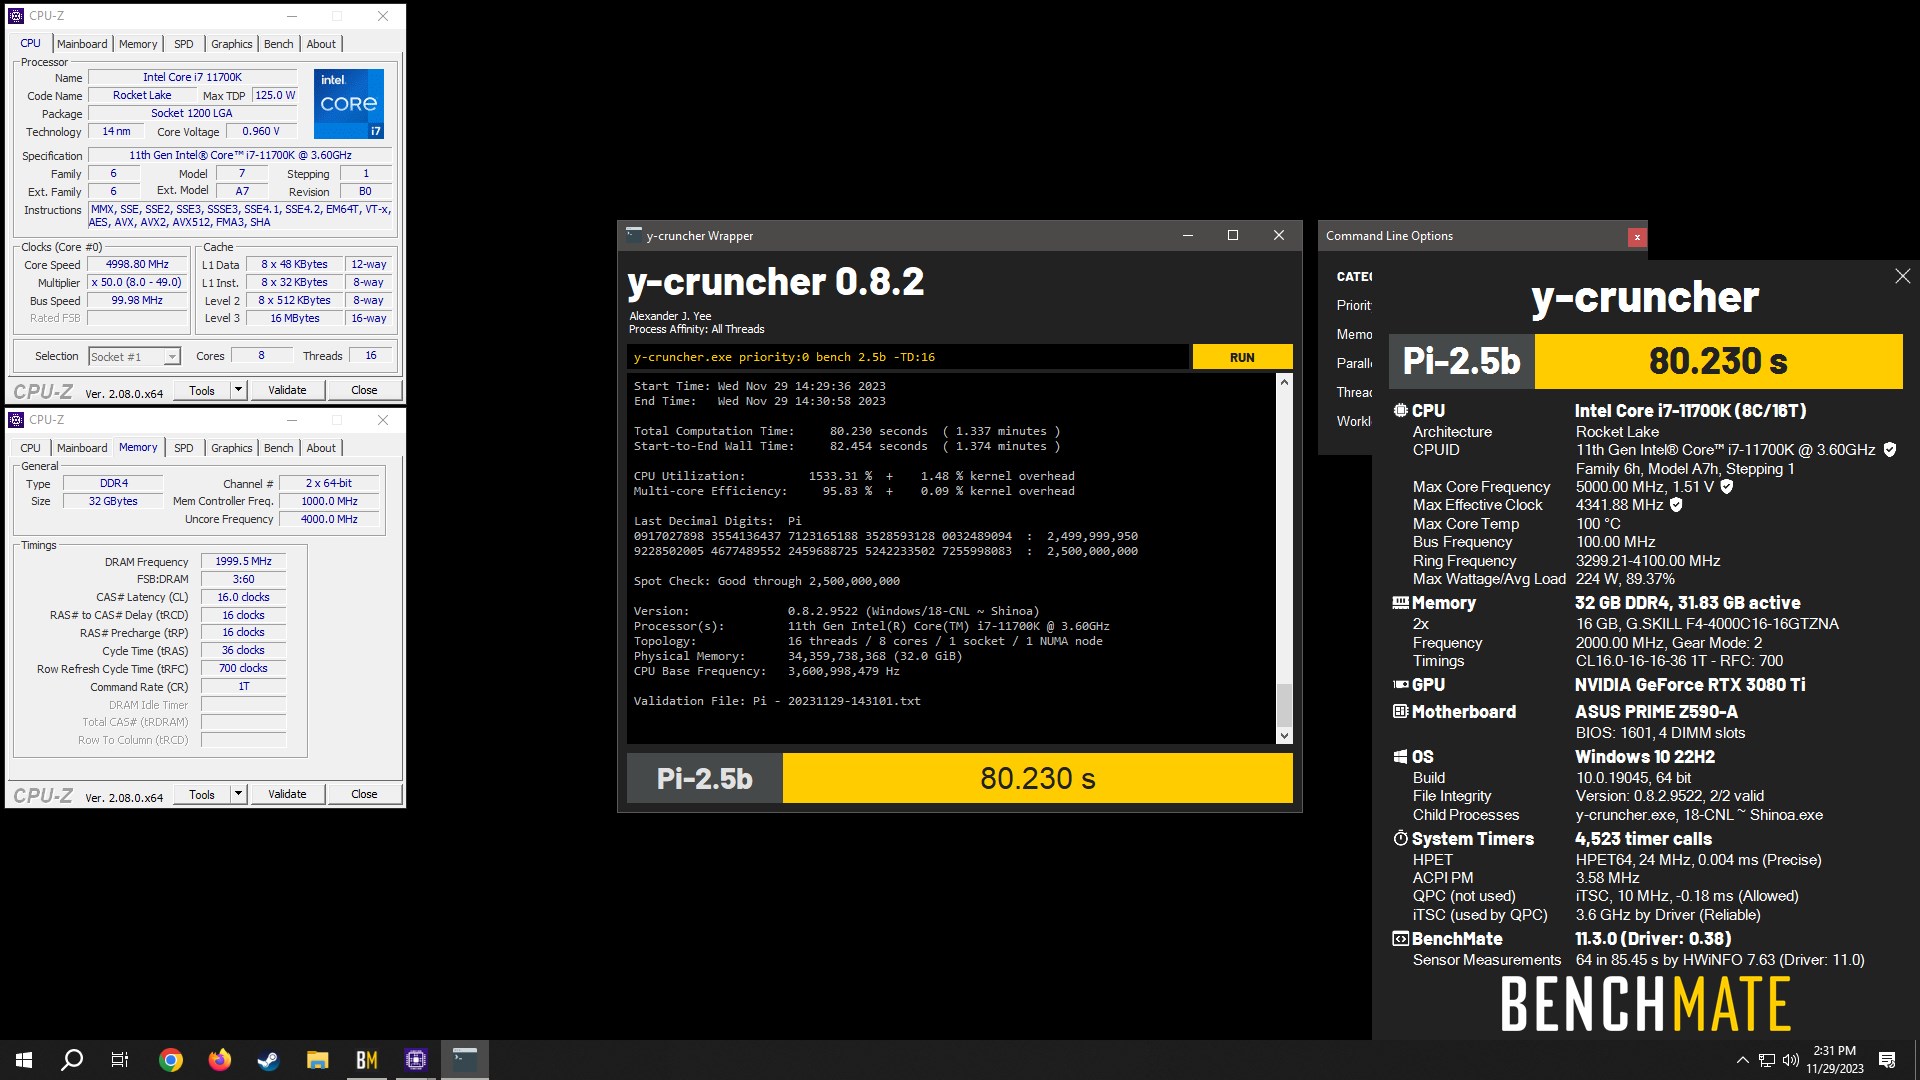Launch Google Chrome from the taskbar
Viewport: 1920px width, 1080px height.
pos(171,1060)
